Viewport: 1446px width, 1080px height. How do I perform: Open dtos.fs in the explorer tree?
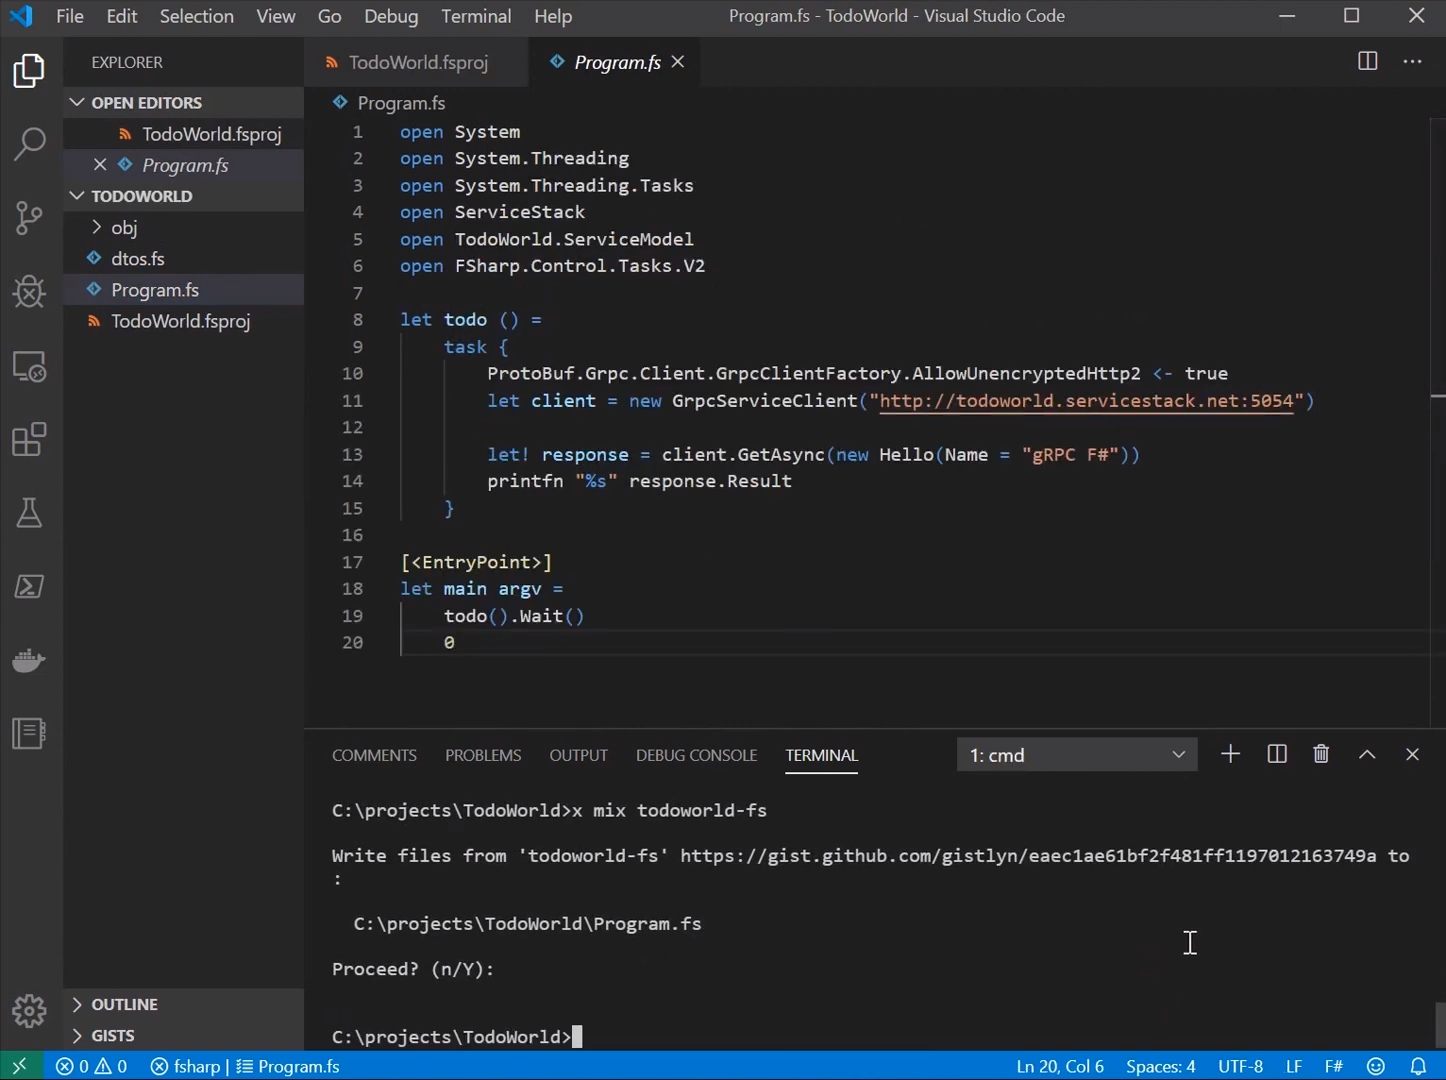point(184,258)
